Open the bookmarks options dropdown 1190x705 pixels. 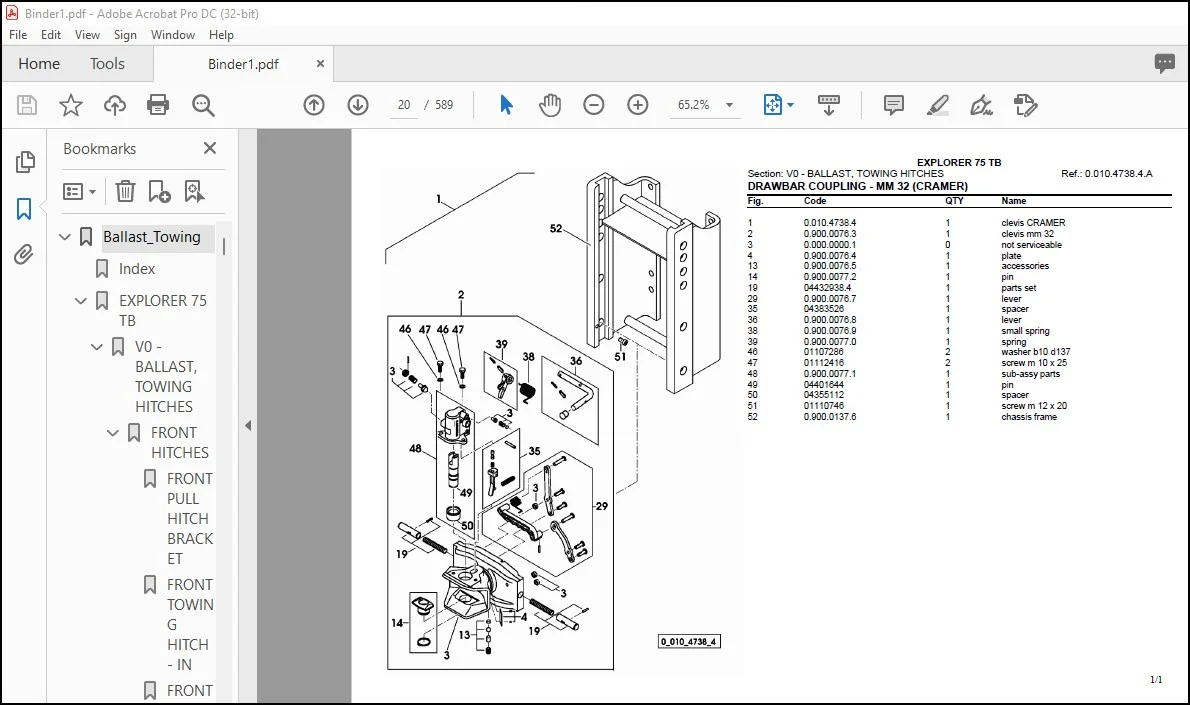(x=79, y=191)
